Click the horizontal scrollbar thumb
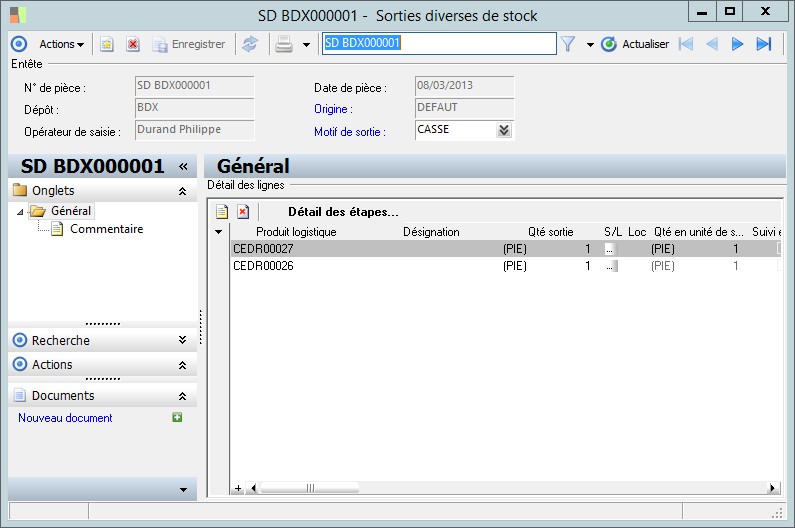The image size is (795, 528). [310, 488]
